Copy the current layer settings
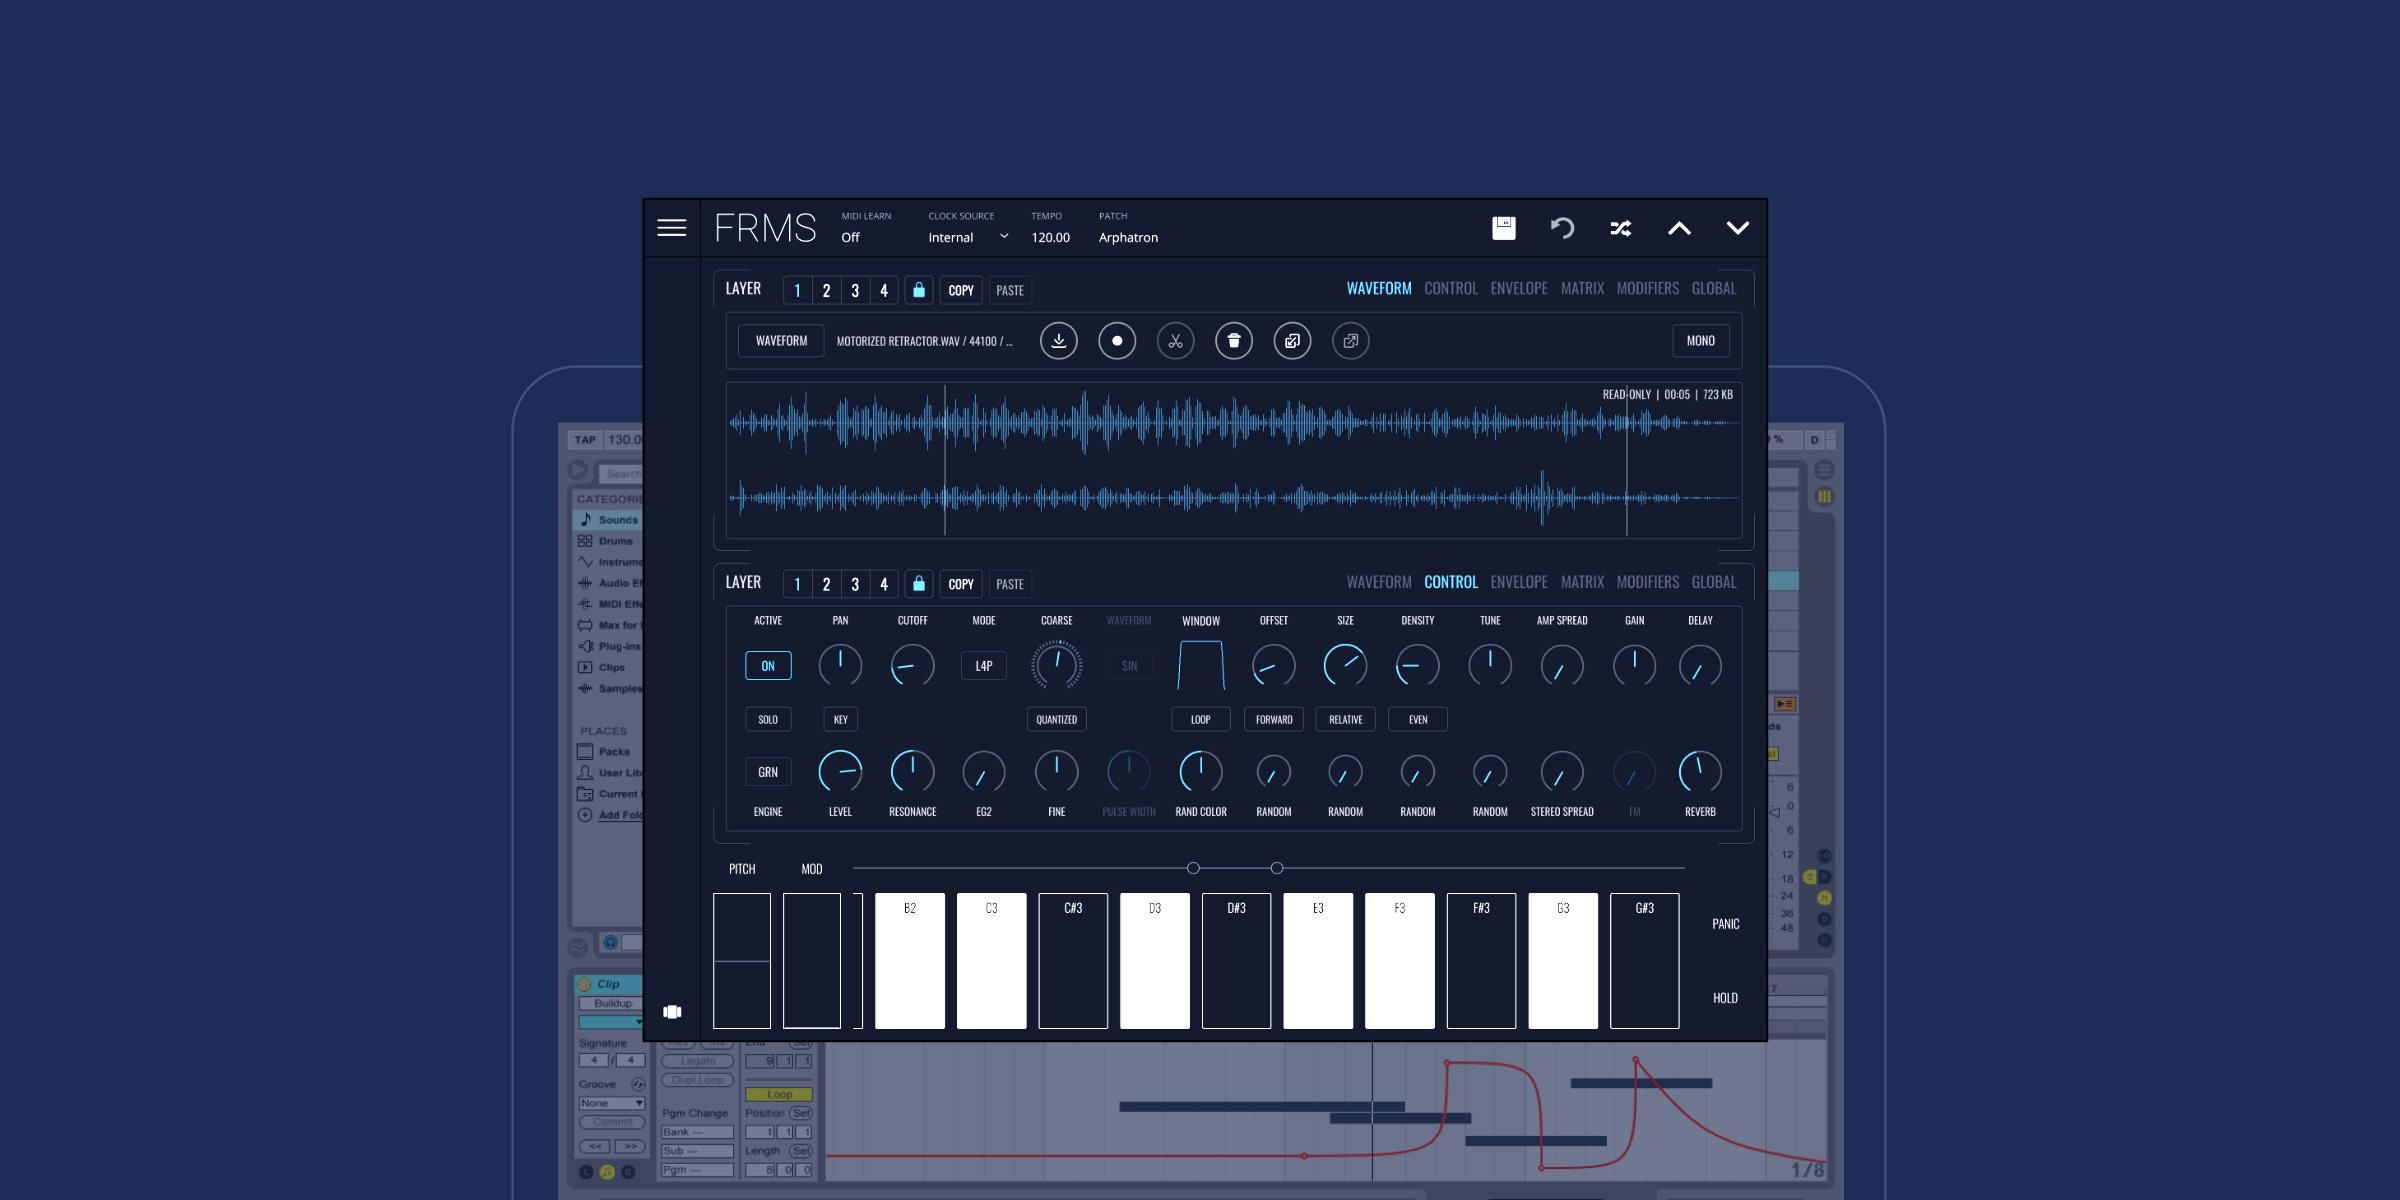This screenshot has height=1200, width=2400. pos(959,289)
